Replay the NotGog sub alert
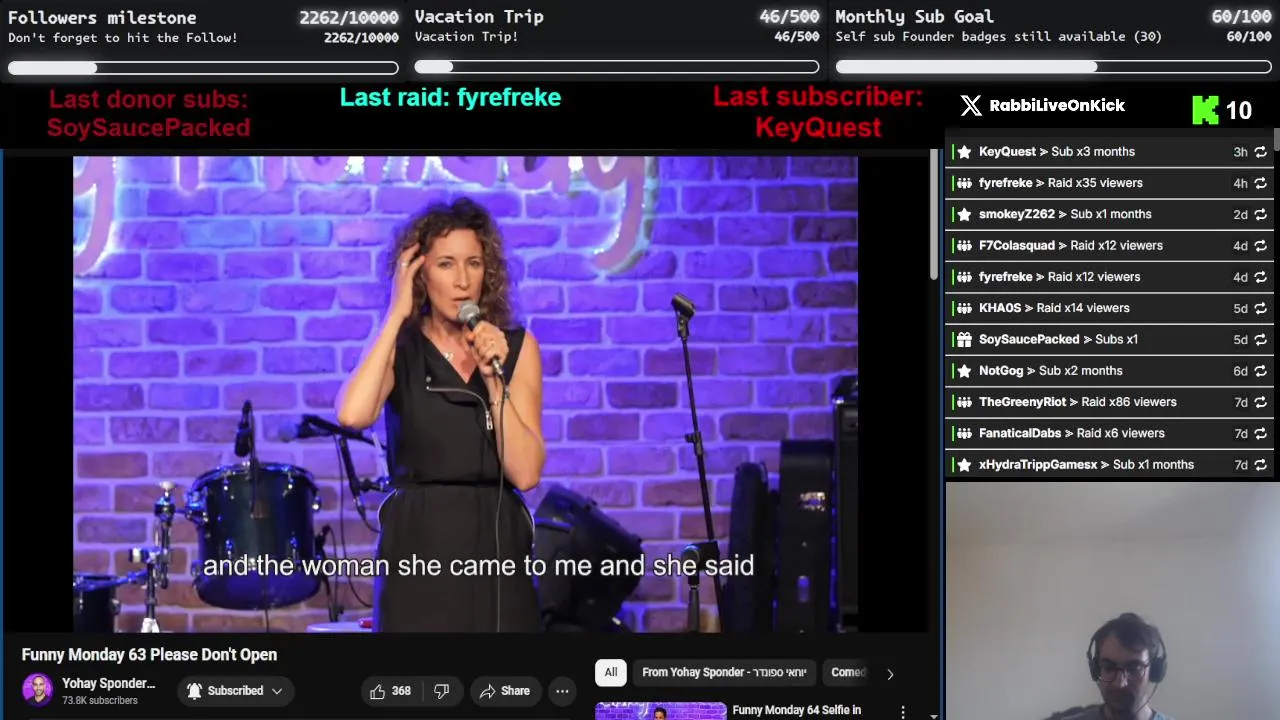 pyautogui.click(x=1260, y=371)
